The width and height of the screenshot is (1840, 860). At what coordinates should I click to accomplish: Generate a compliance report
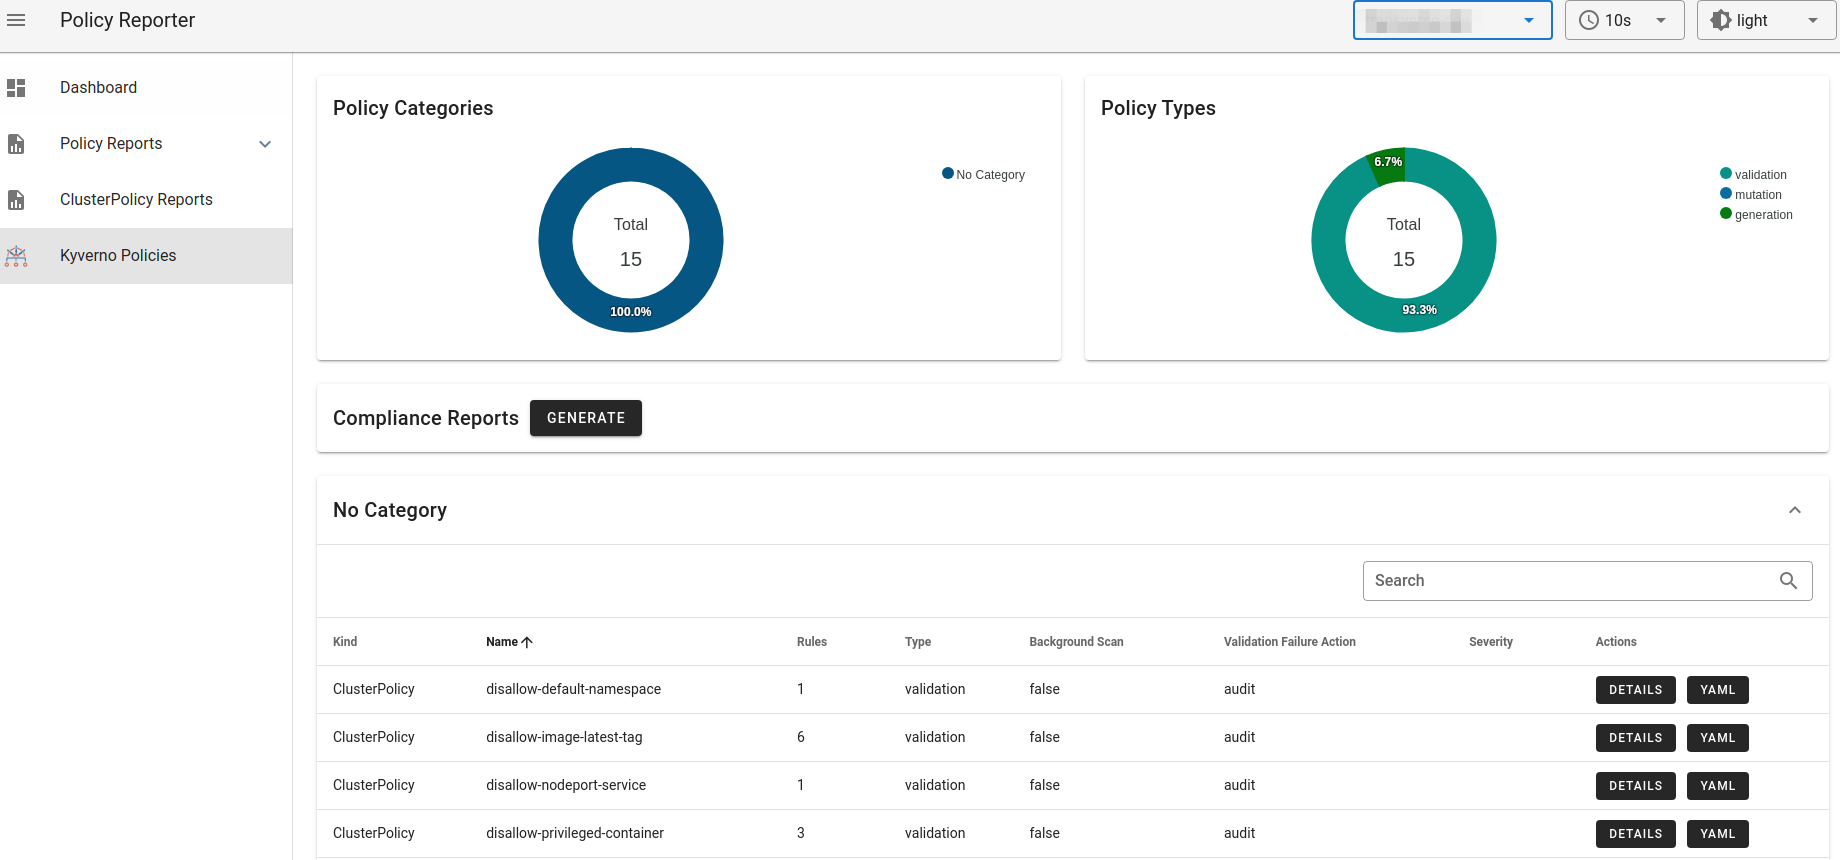pyautogui.click(x=586, y=418)
